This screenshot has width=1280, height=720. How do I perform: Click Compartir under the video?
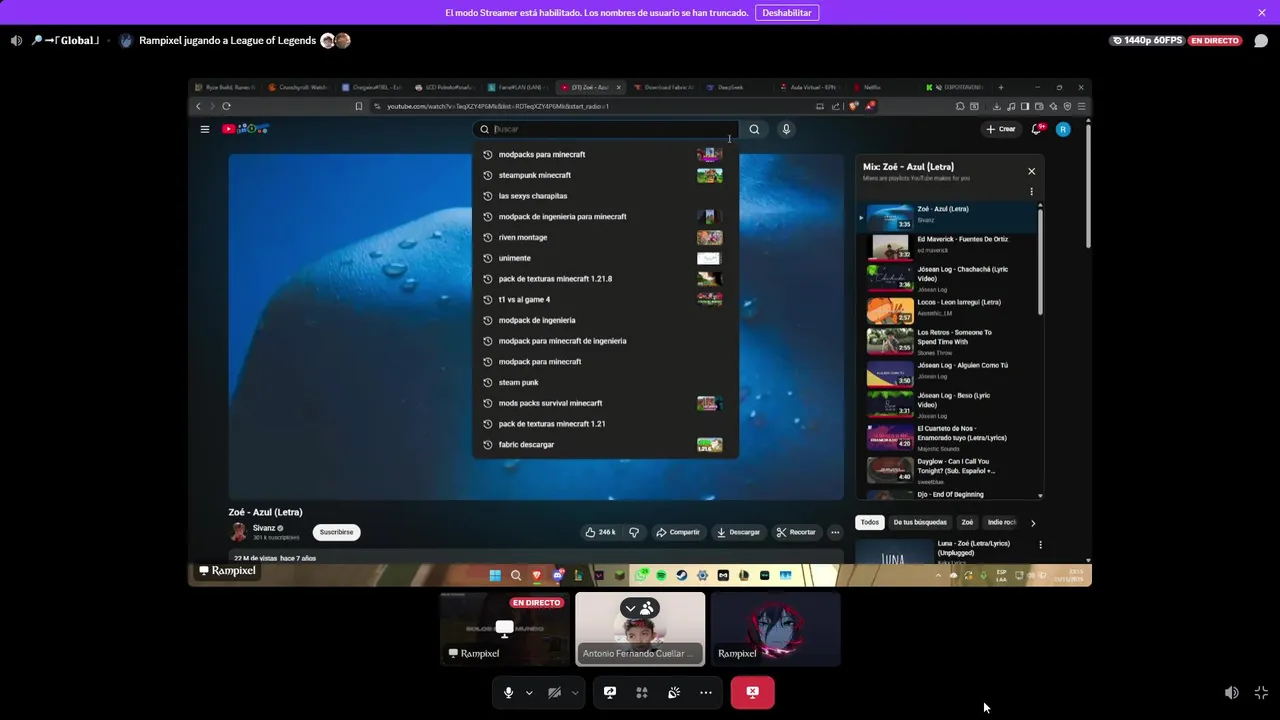(x=678, y=532)
